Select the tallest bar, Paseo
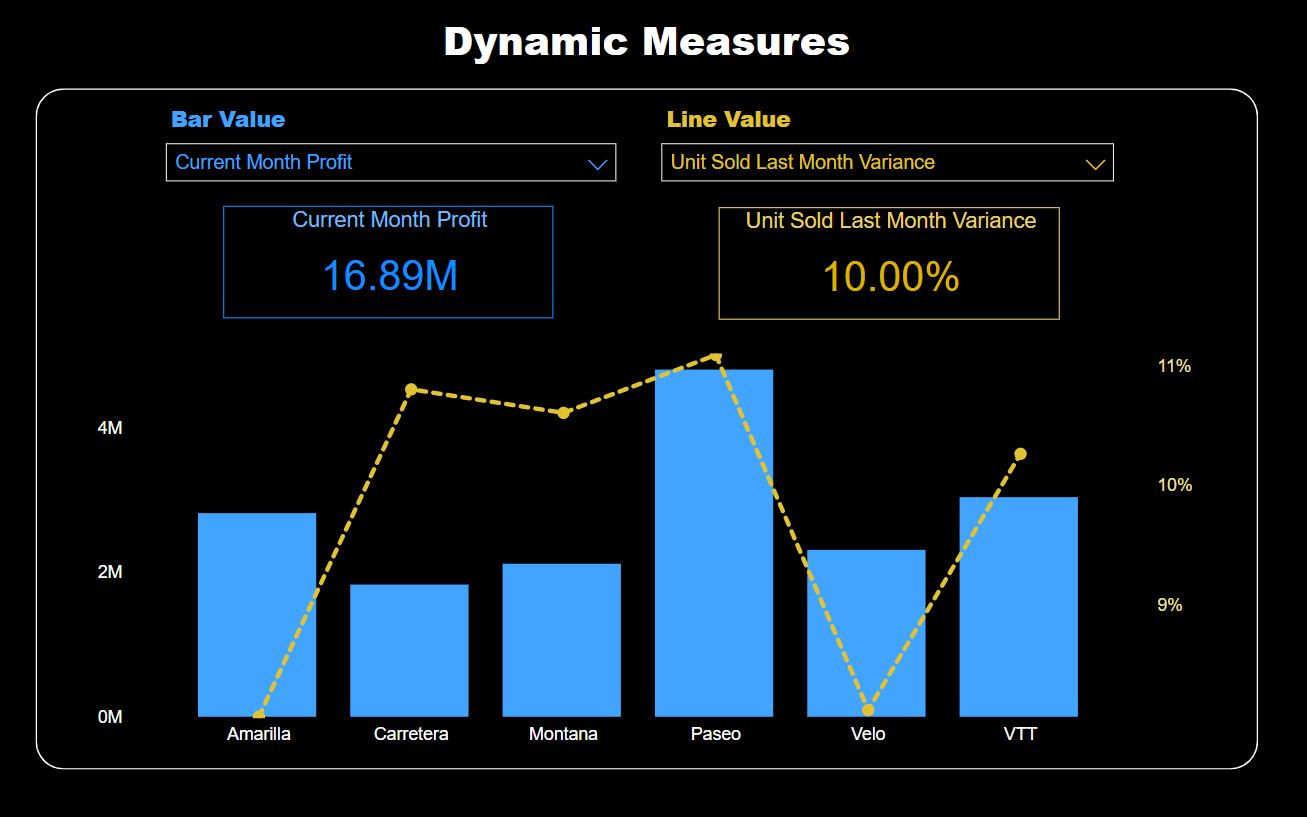 (x=714, y=543)
